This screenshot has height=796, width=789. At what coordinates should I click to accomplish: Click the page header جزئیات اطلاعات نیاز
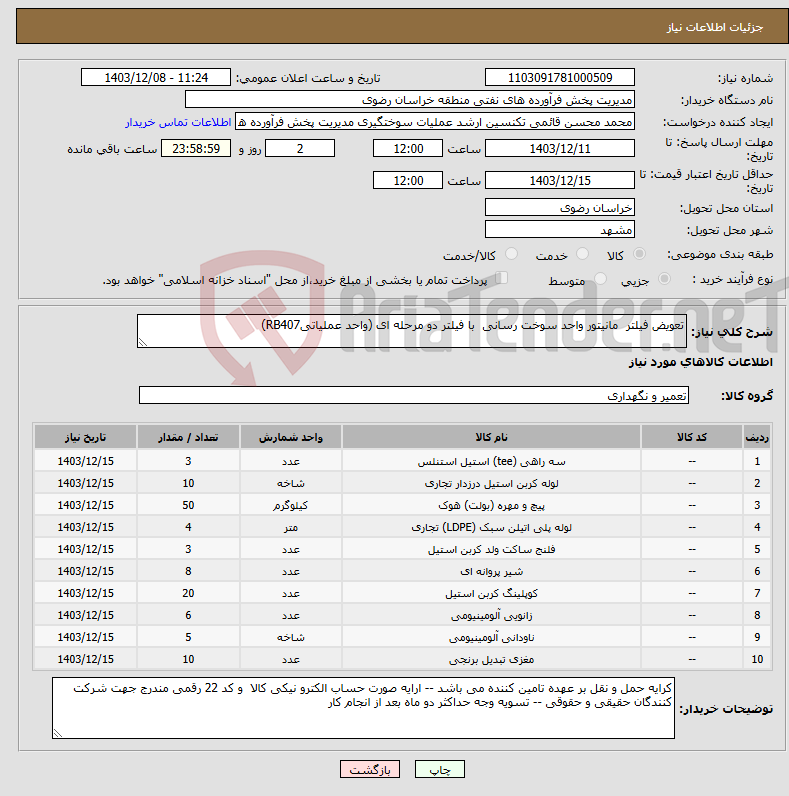pyautogui.click(x=714, y=27)
